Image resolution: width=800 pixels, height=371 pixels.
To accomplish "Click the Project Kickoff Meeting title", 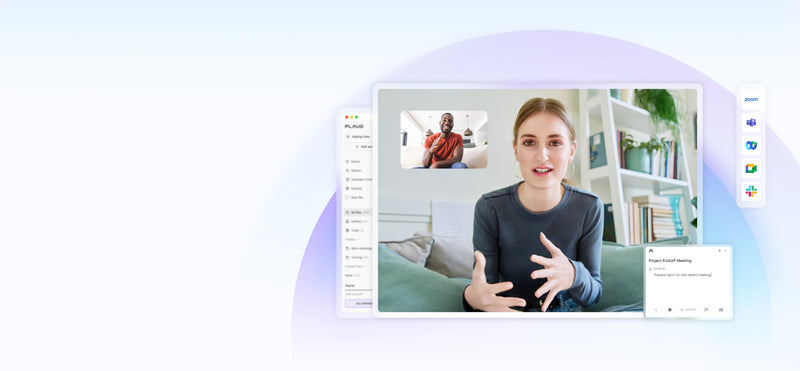I will tap(670, 261).
